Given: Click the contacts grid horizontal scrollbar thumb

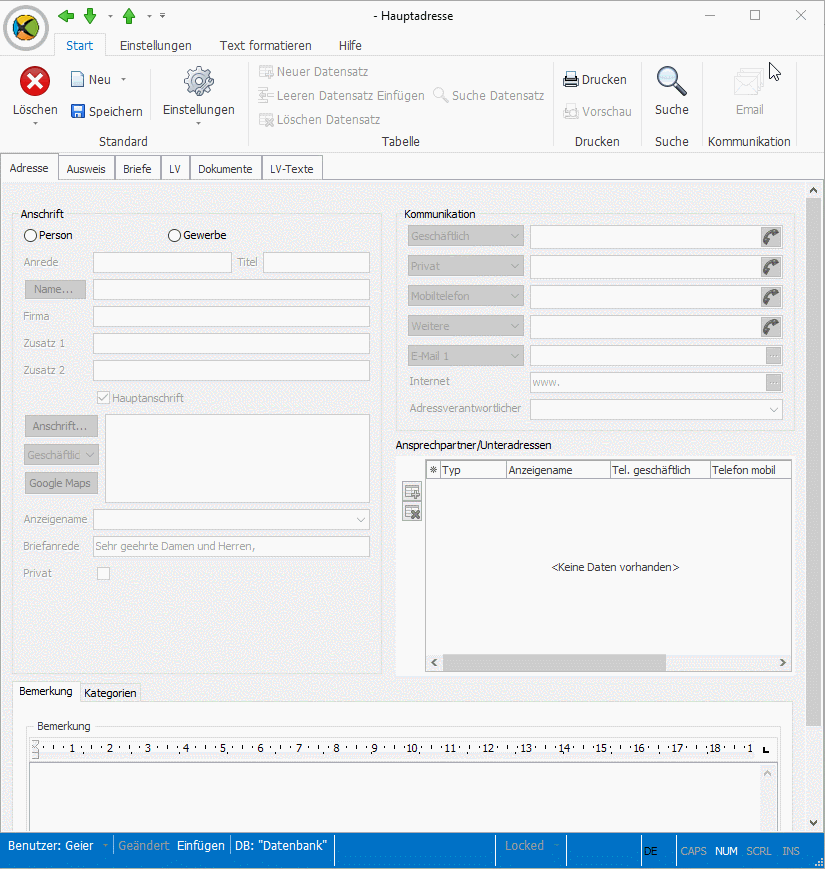Looking at the screenshot, I should tap(554, 662).
